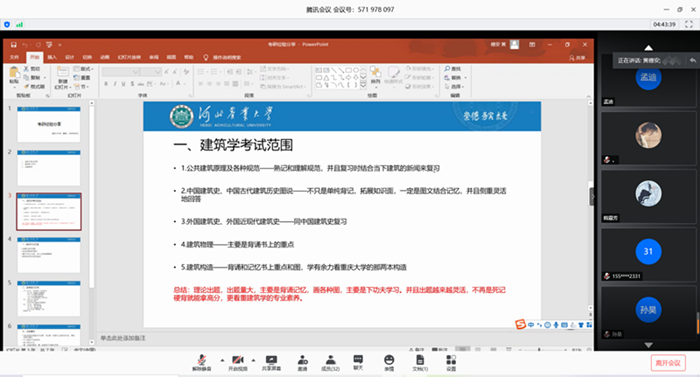Screen dimensions: 700x377
Task: Open the Chat panel icon
Action: 358,362
